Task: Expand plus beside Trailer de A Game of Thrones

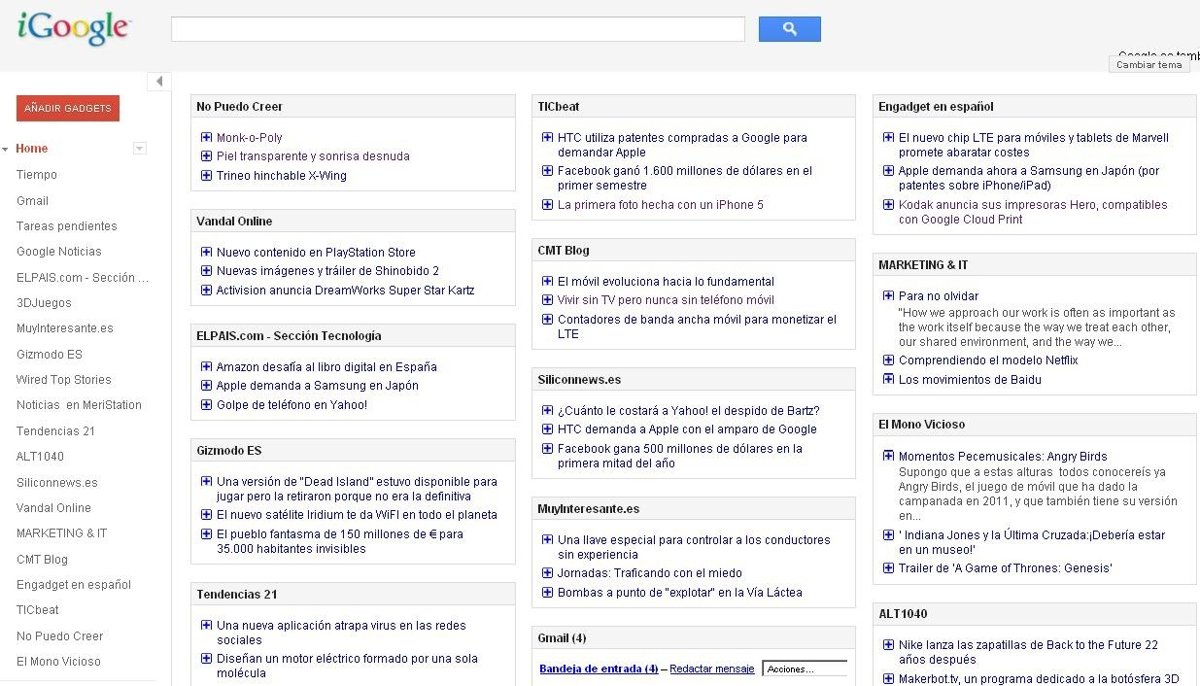Action: (x=888, y=568)
